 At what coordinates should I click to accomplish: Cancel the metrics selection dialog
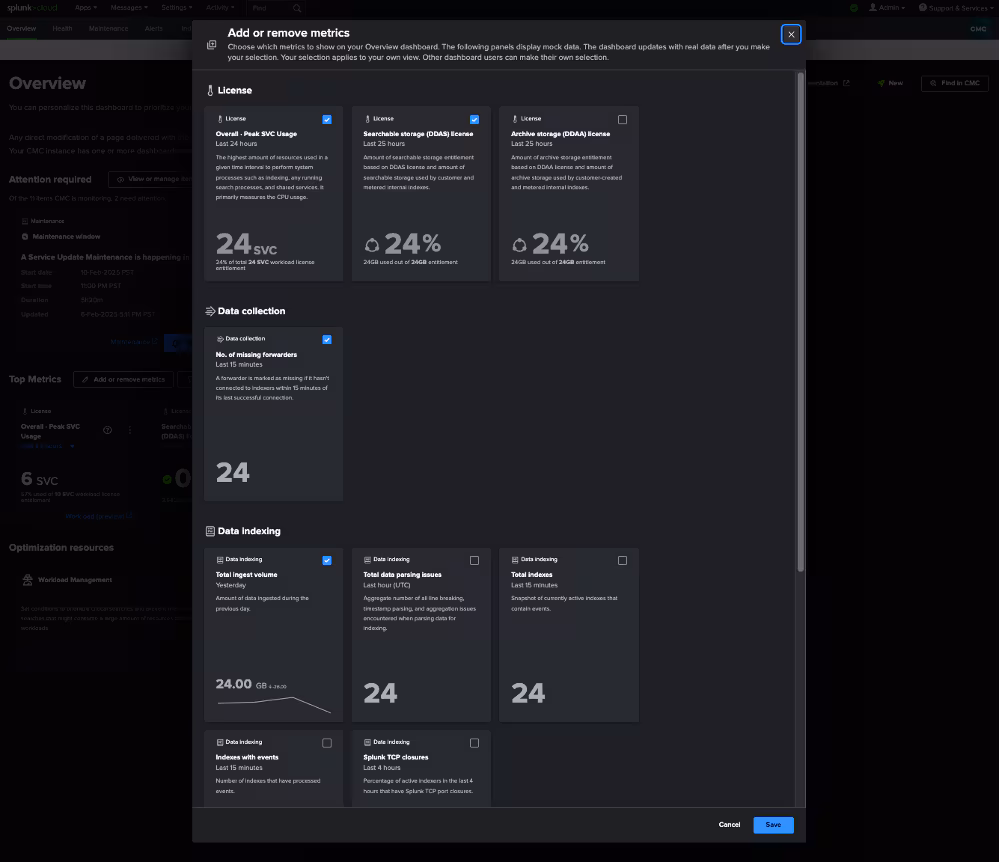point(729,825)
